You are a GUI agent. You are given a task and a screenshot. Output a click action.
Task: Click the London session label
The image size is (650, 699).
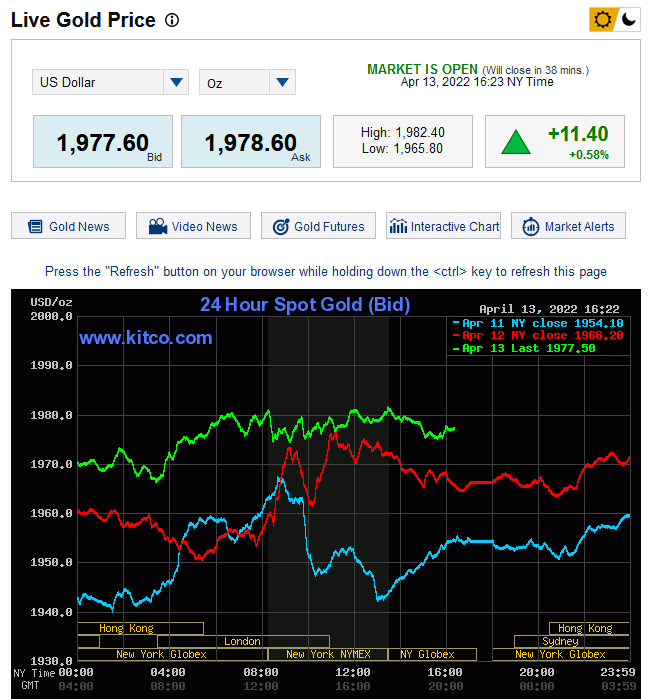pos(243,641)
